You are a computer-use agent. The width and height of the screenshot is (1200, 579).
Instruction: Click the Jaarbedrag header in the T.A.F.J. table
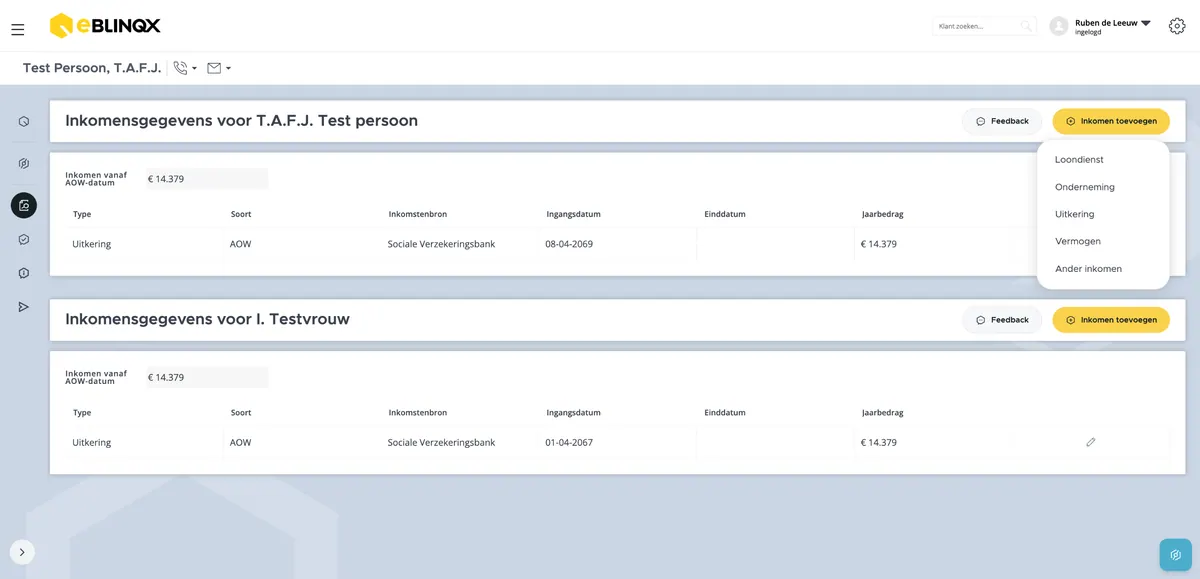(883, 214)
